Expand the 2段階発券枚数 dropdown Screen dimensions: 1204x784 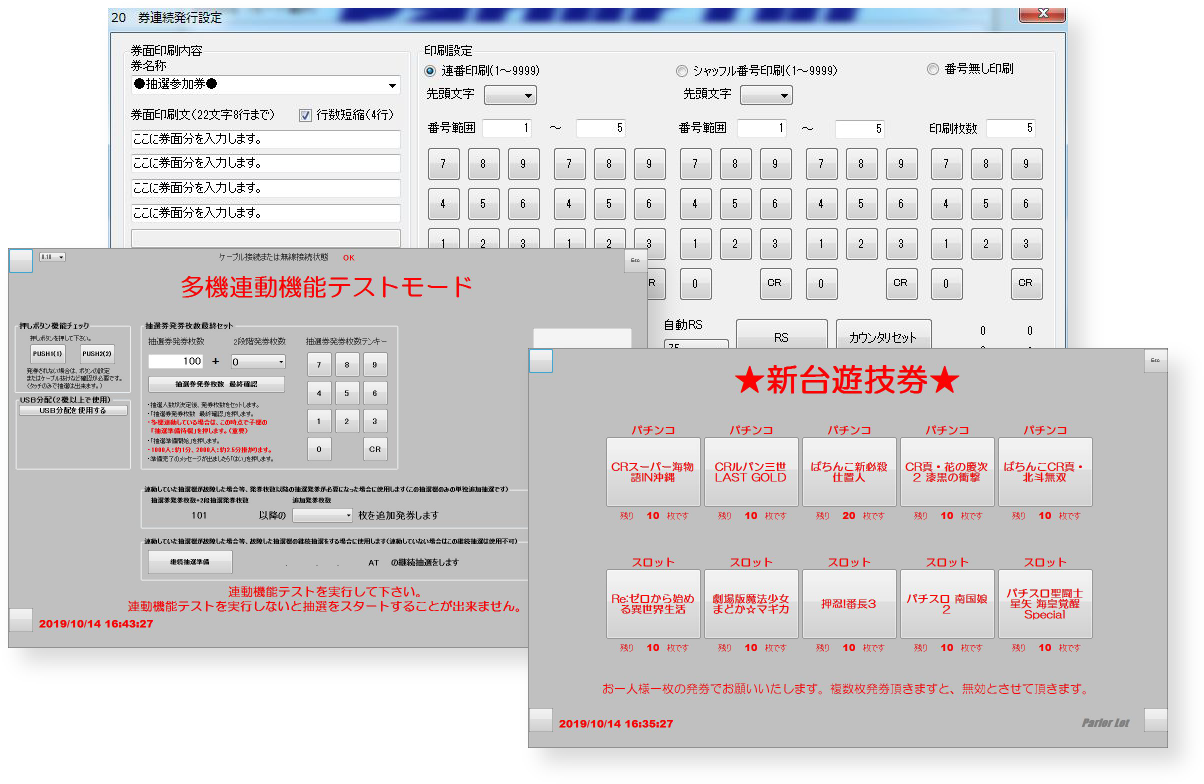(x=259, y=361)
